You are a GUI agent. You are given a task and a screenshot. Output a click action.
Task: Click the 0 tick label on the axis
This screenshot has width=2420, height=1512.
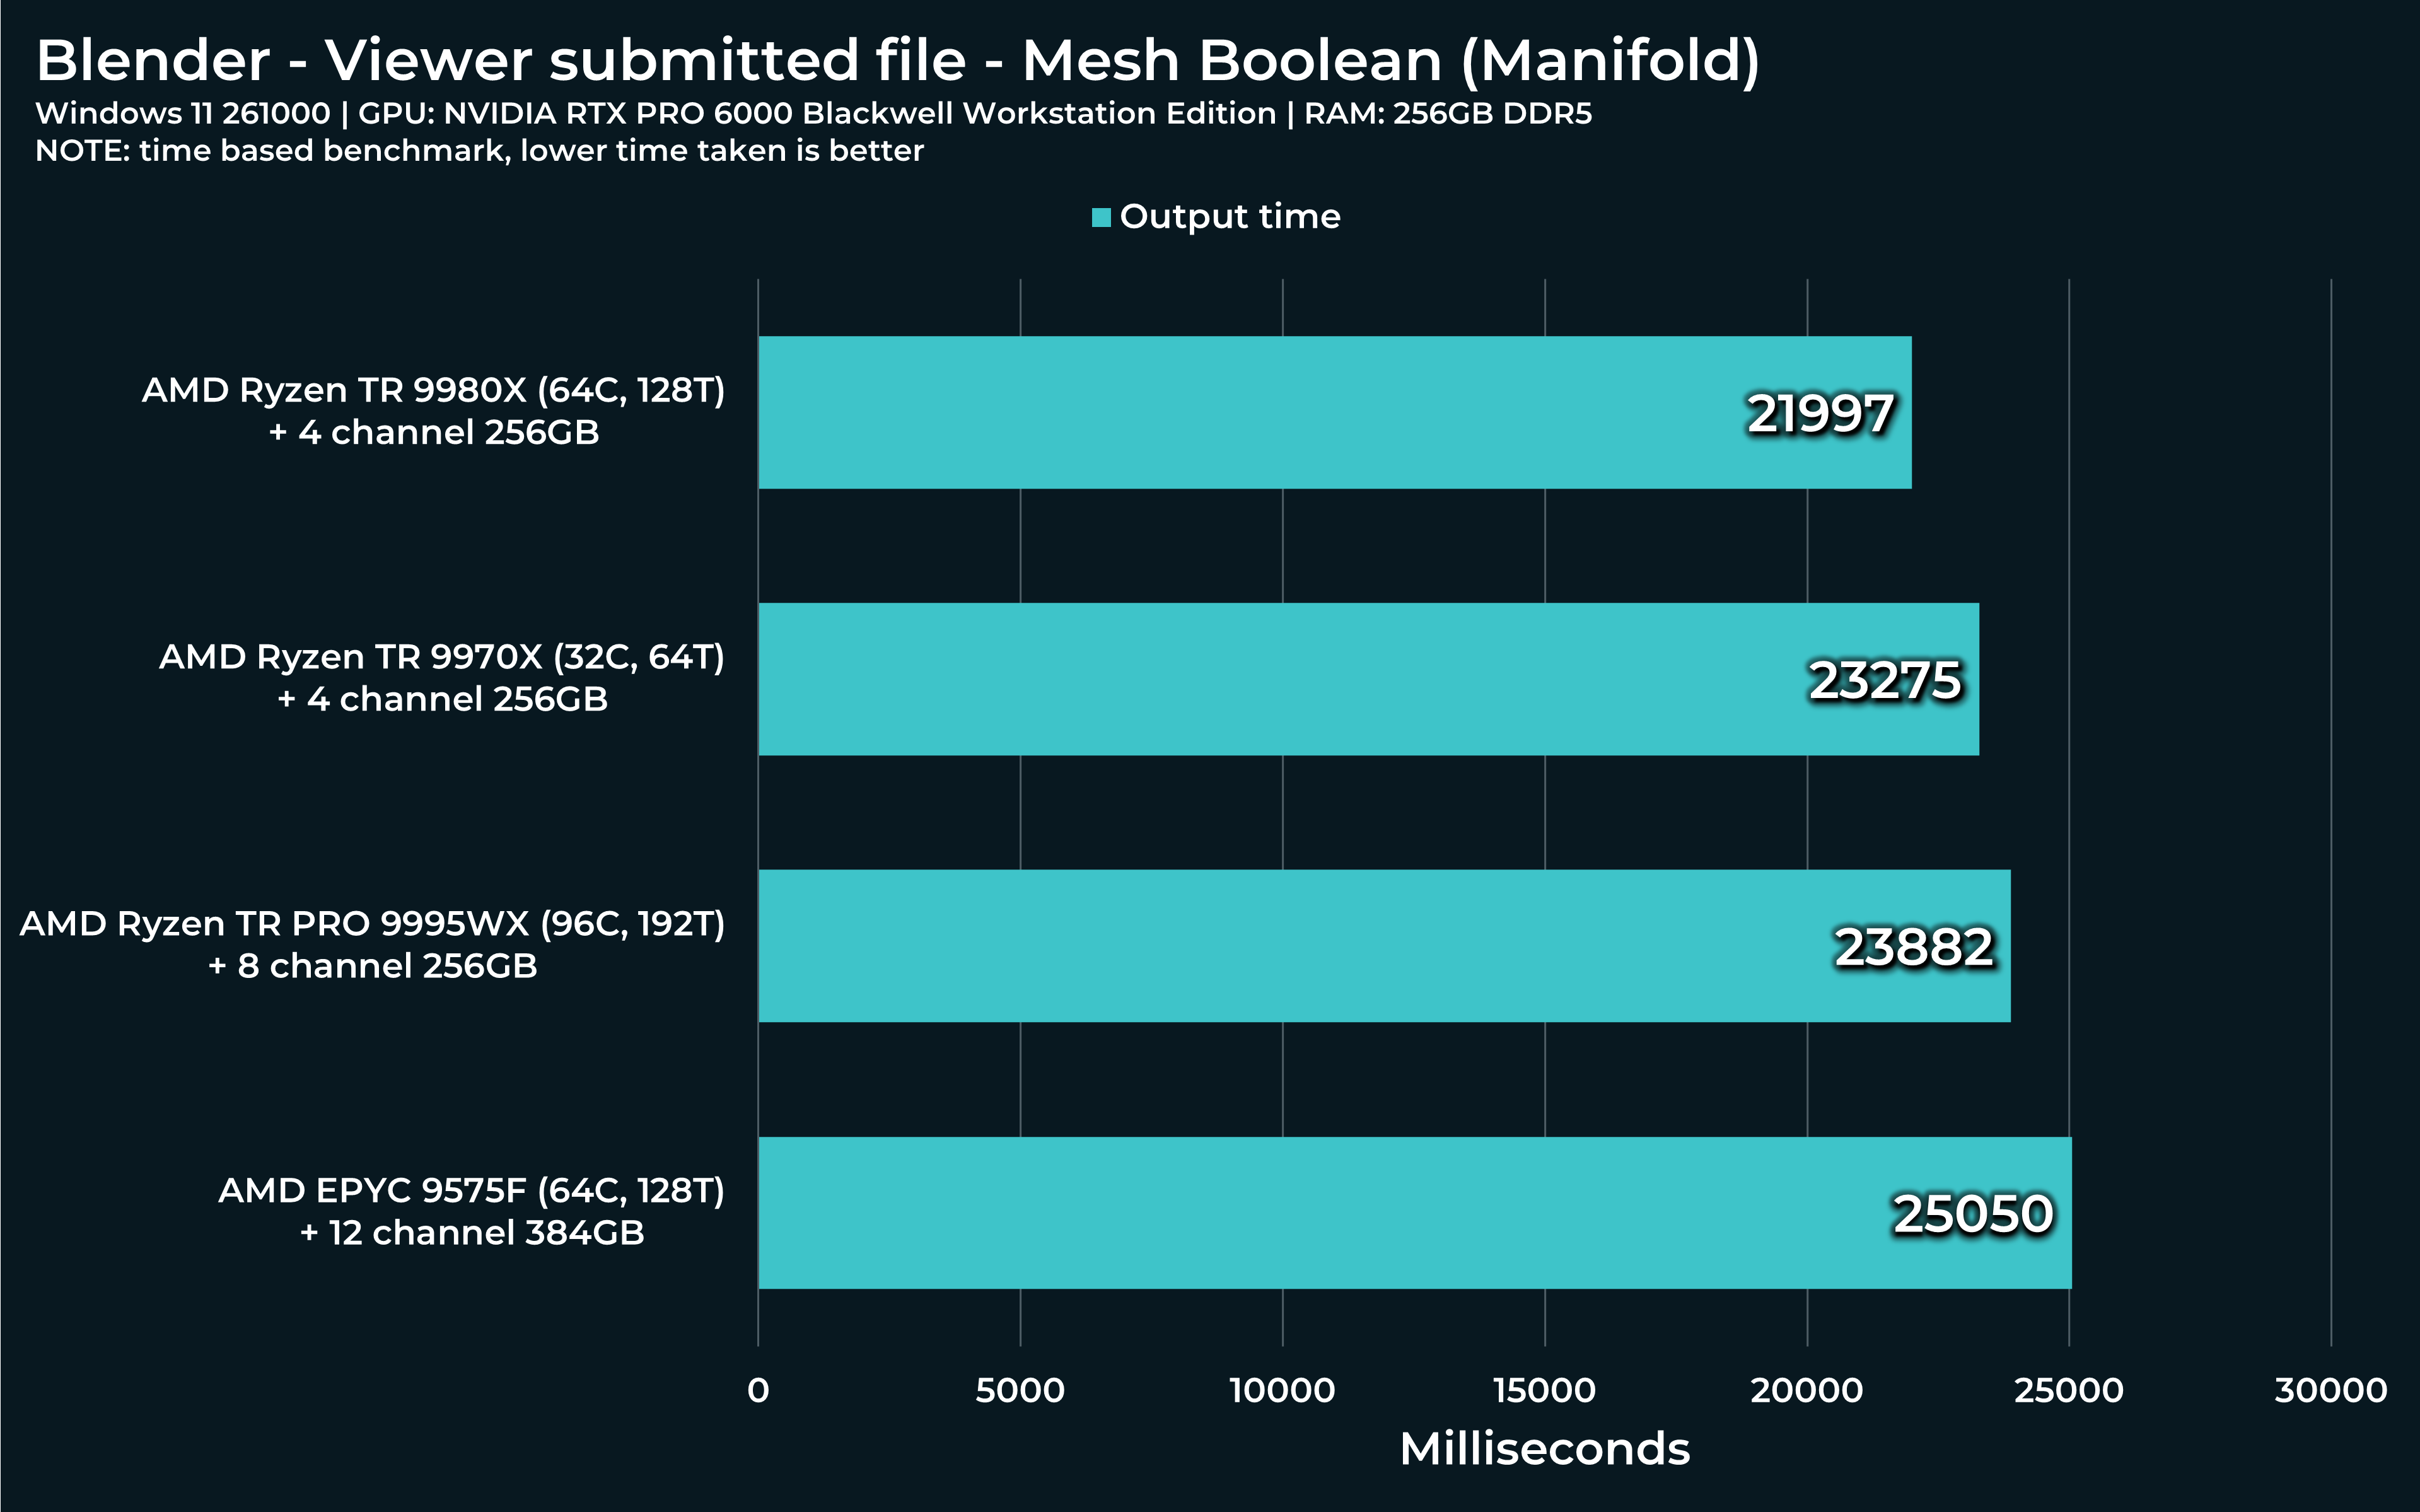pos(758,1390)
